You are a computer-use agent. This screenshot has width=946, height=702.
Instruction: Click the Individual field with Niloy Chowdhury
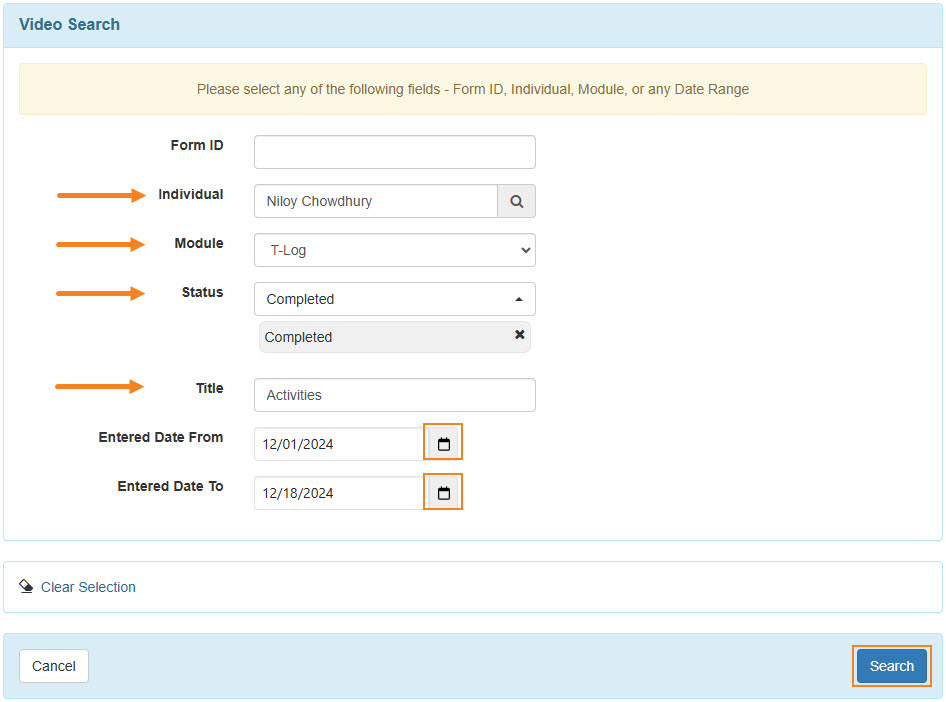pyautogui.click(x=376, y=201)
